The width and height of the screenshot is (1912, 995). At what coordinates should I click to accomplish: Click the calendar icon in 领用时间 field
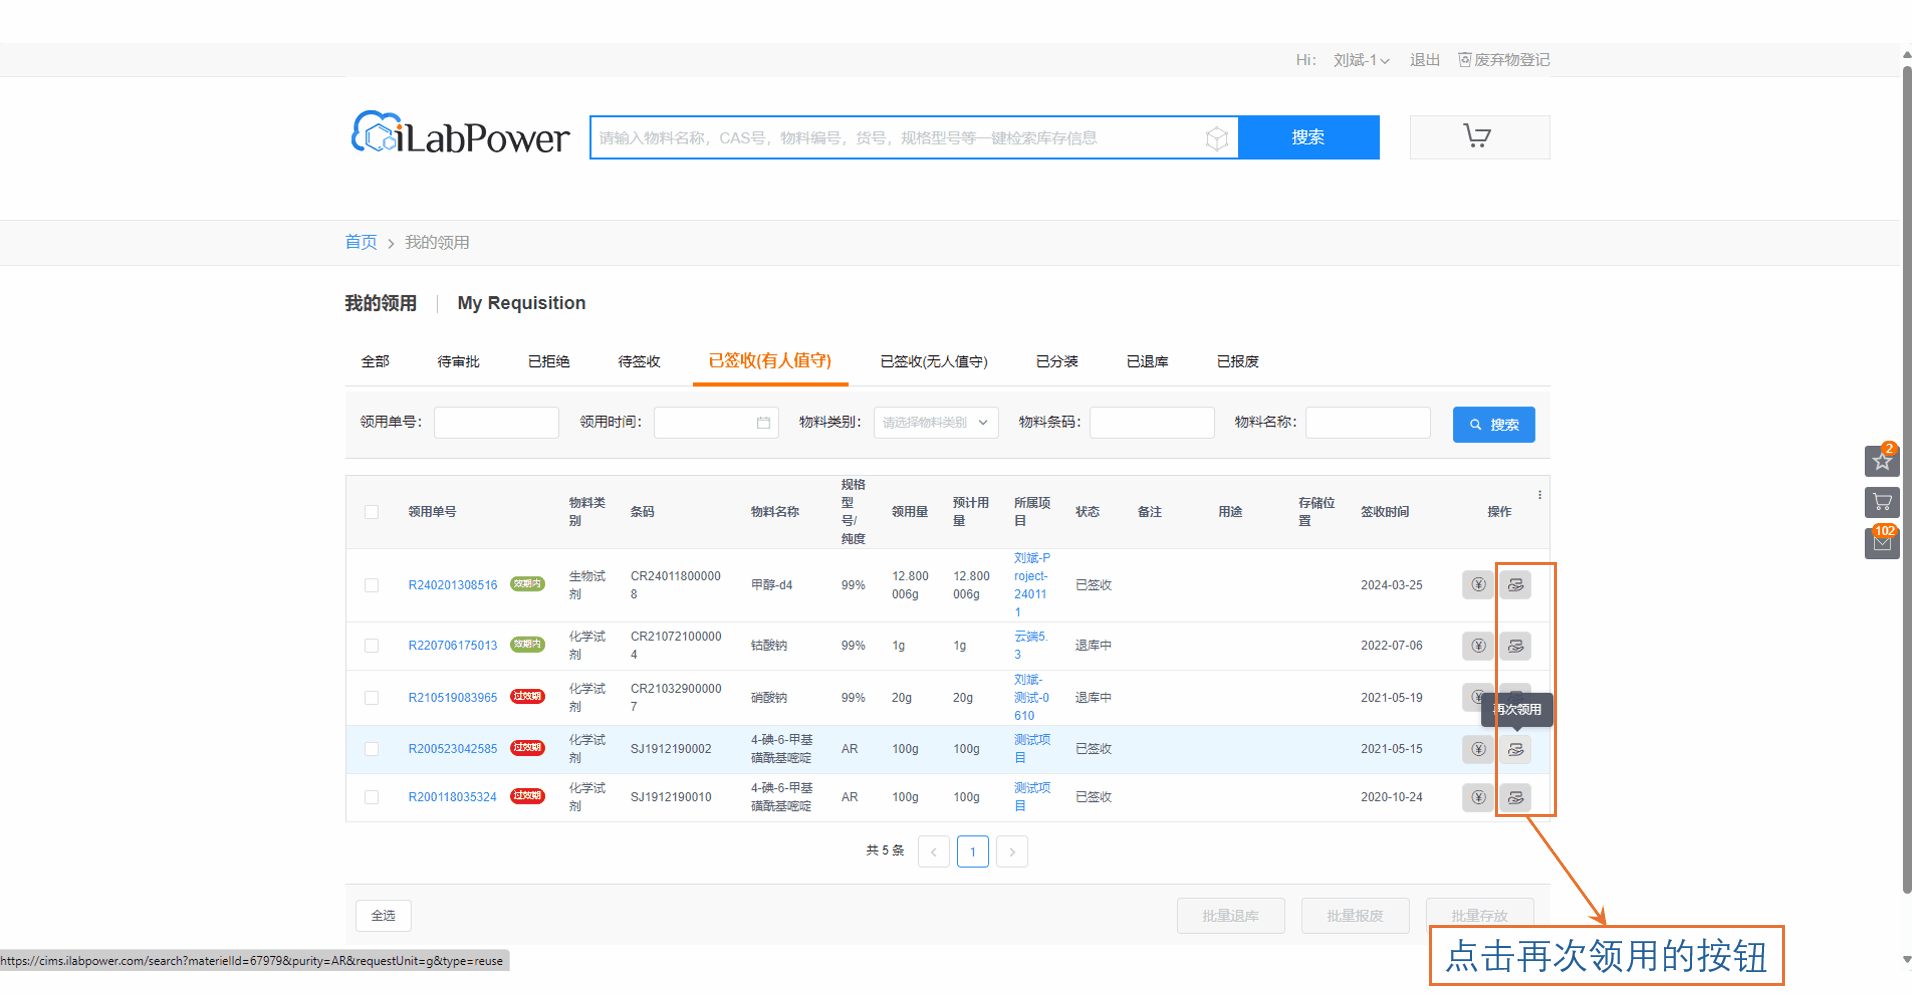(763, 423)
